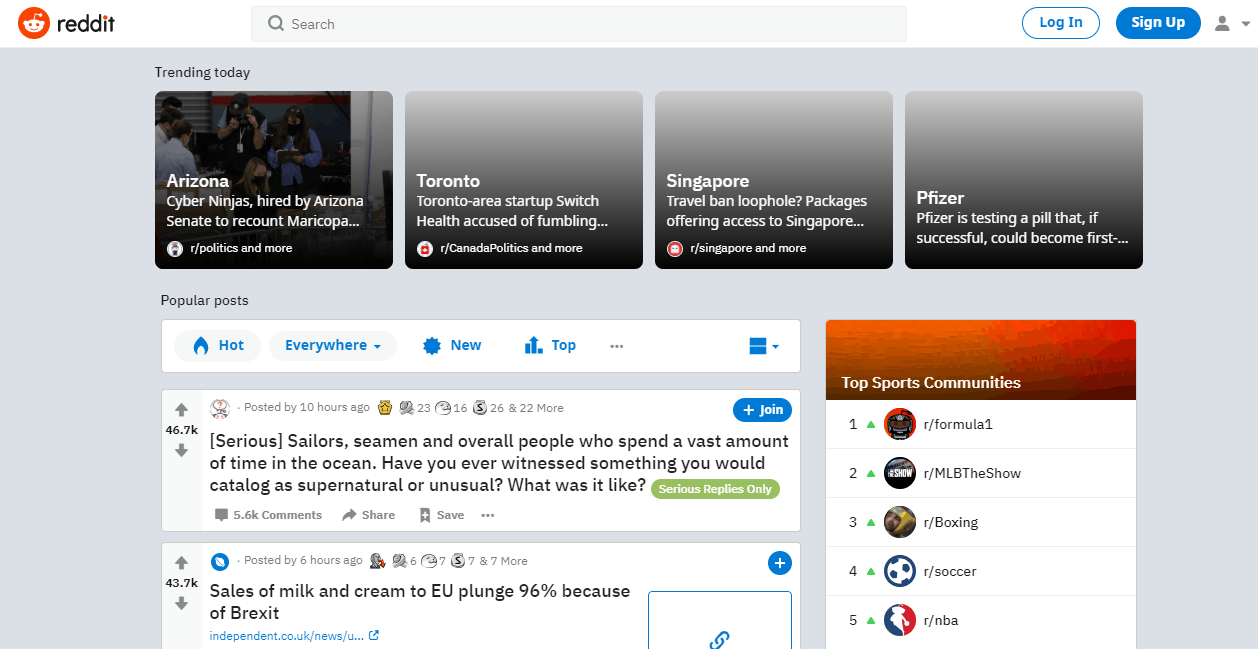Open the Toronto trending card
Viewport: 1258px width, 649px height.
524,180
